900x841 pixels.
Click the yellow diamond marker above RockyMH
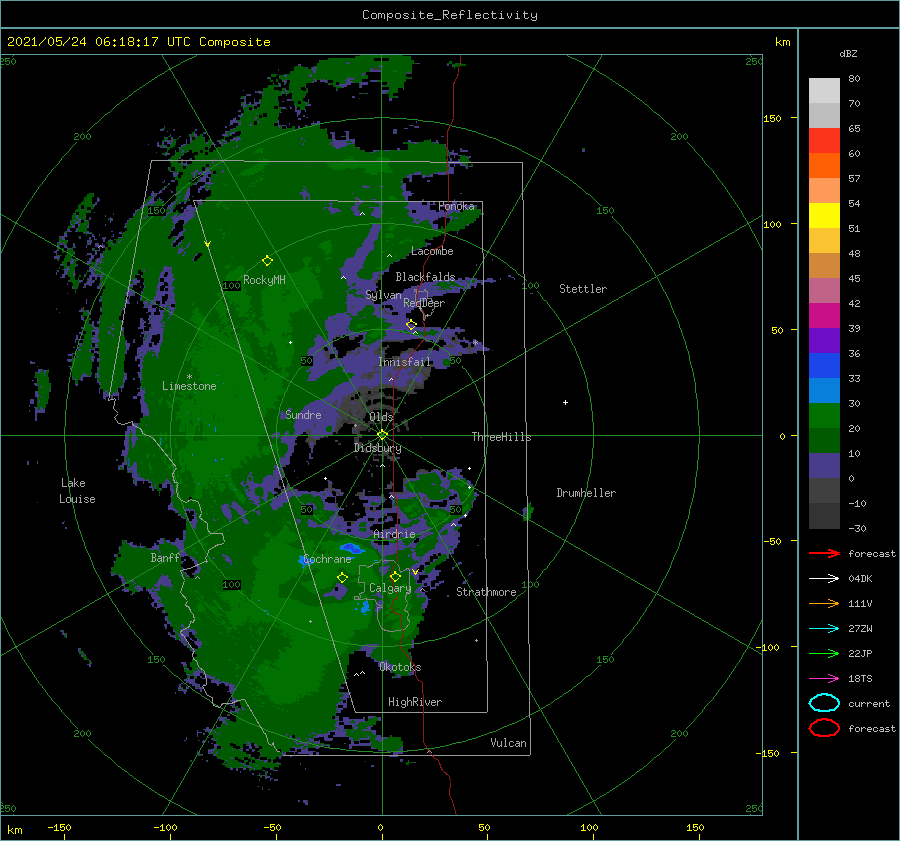click(267, 261)
